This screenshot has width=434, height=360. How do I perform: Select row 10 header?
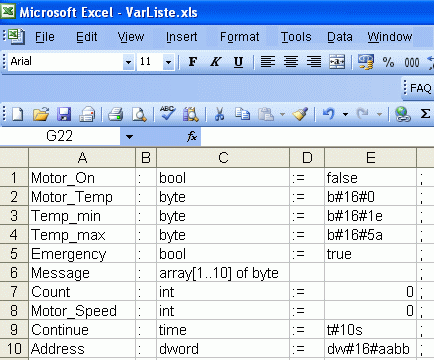pos(14,349)
